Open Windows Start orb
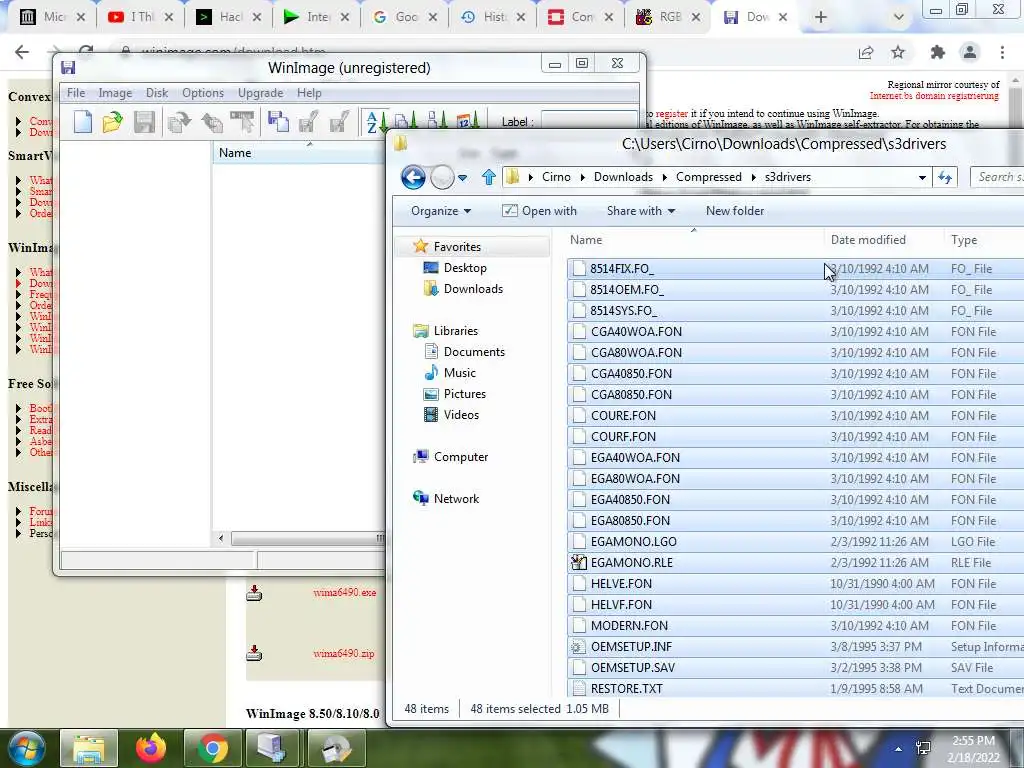 click(25, 748)
